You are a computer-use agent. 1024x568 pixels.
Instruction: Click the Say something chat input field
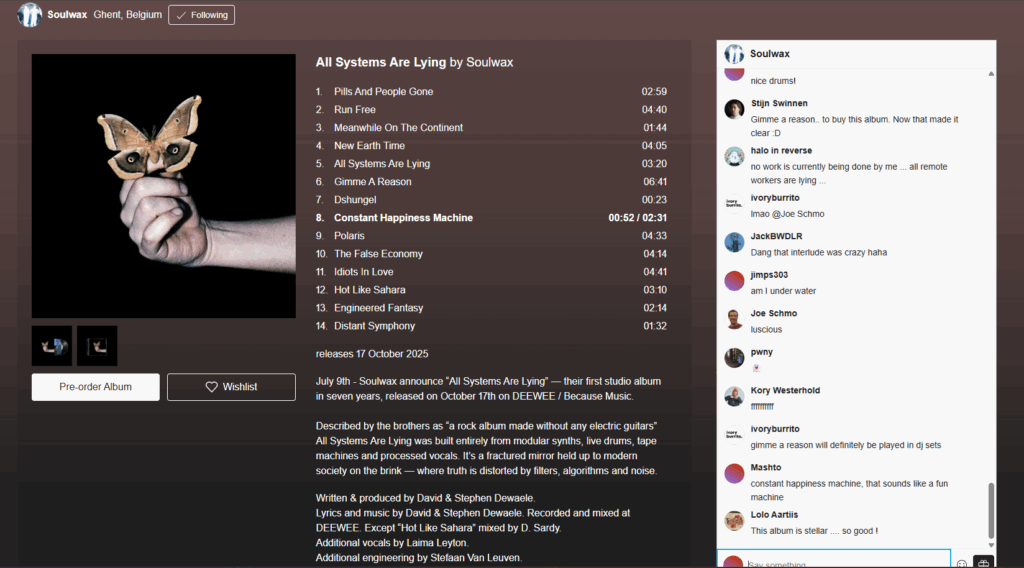(845, 562)
